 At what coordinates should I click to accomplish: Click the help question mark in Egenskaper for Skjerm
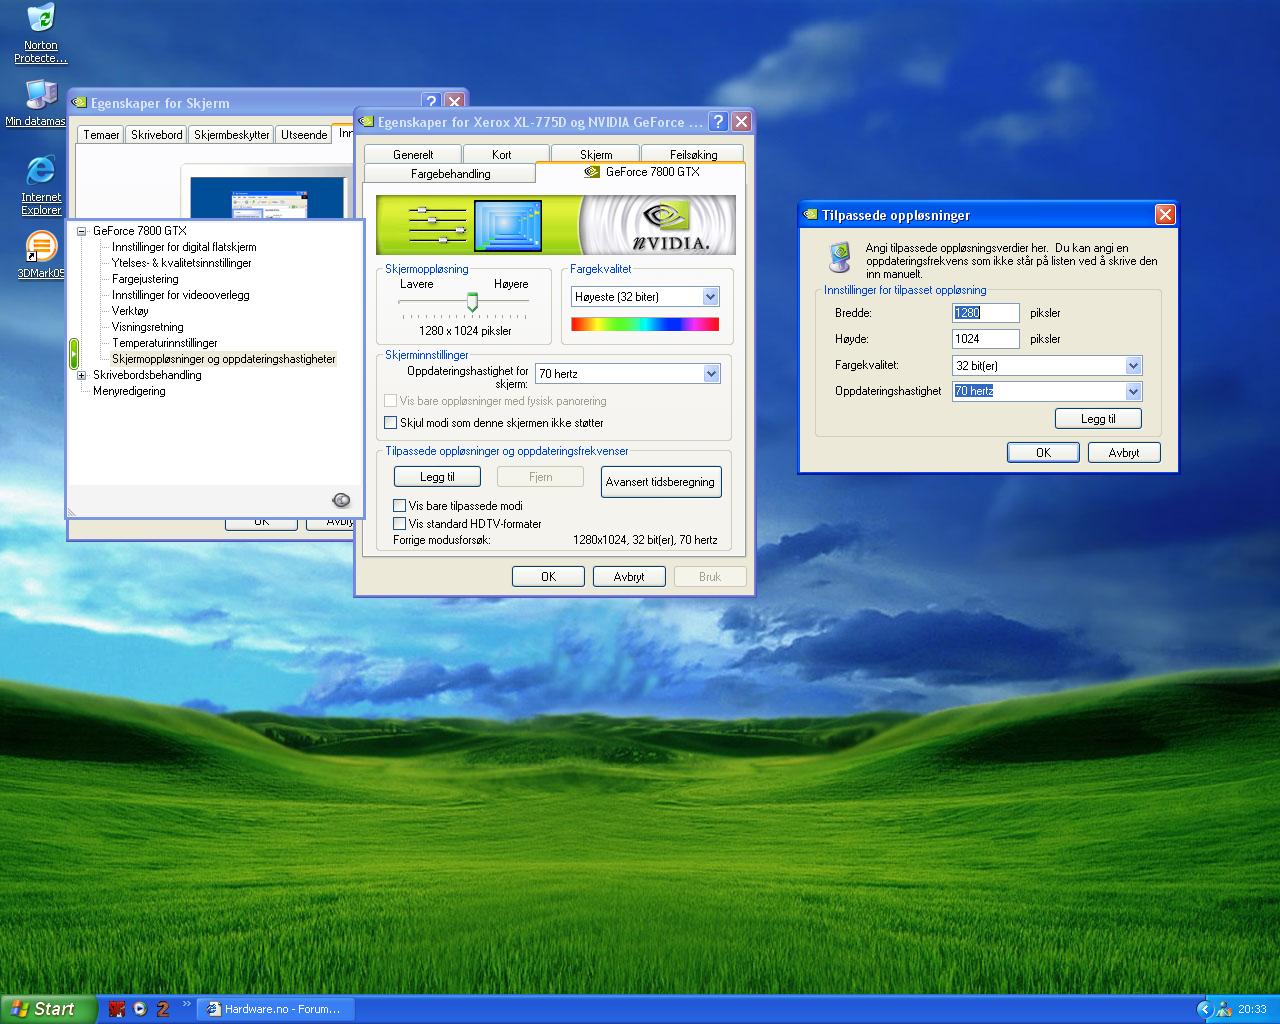pyautogui.click(x=431, y=102)
